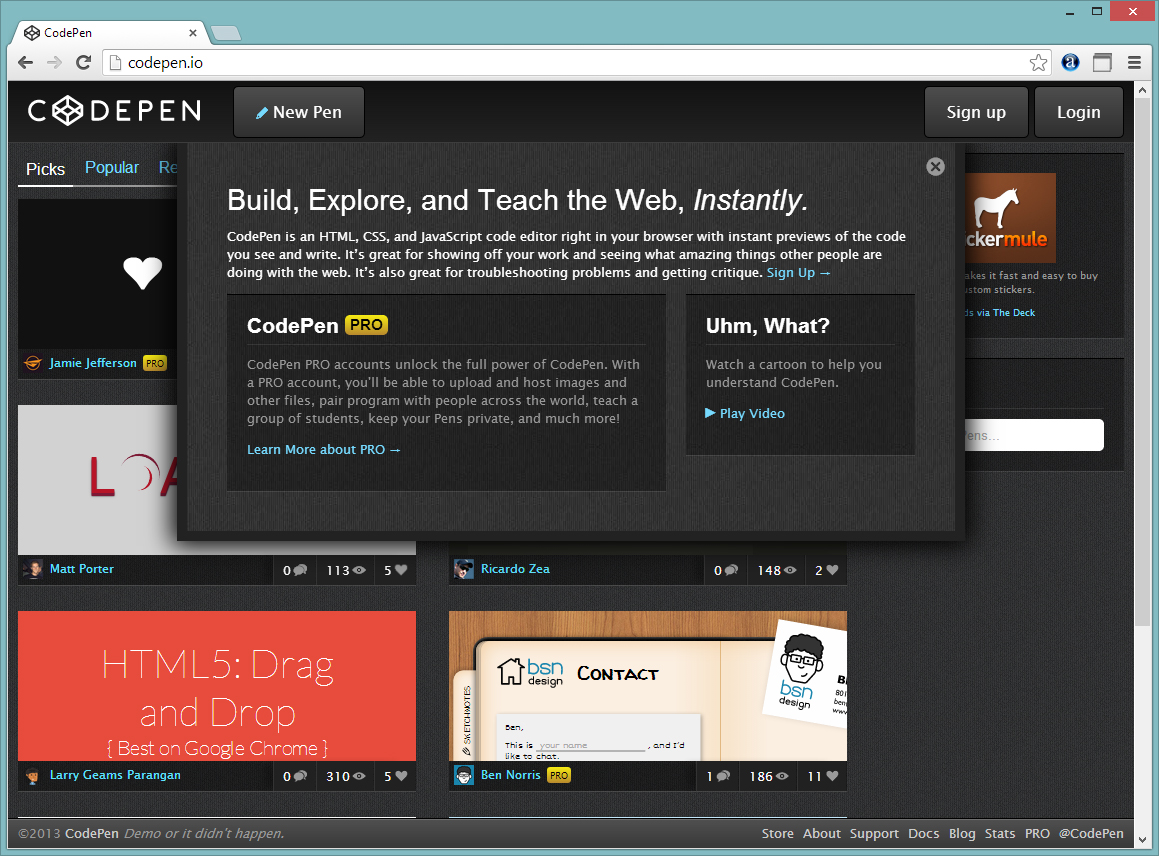Open Larry Geams Parangan's profile link
The height and width of the screenshot is (856, 1159).
115,775
